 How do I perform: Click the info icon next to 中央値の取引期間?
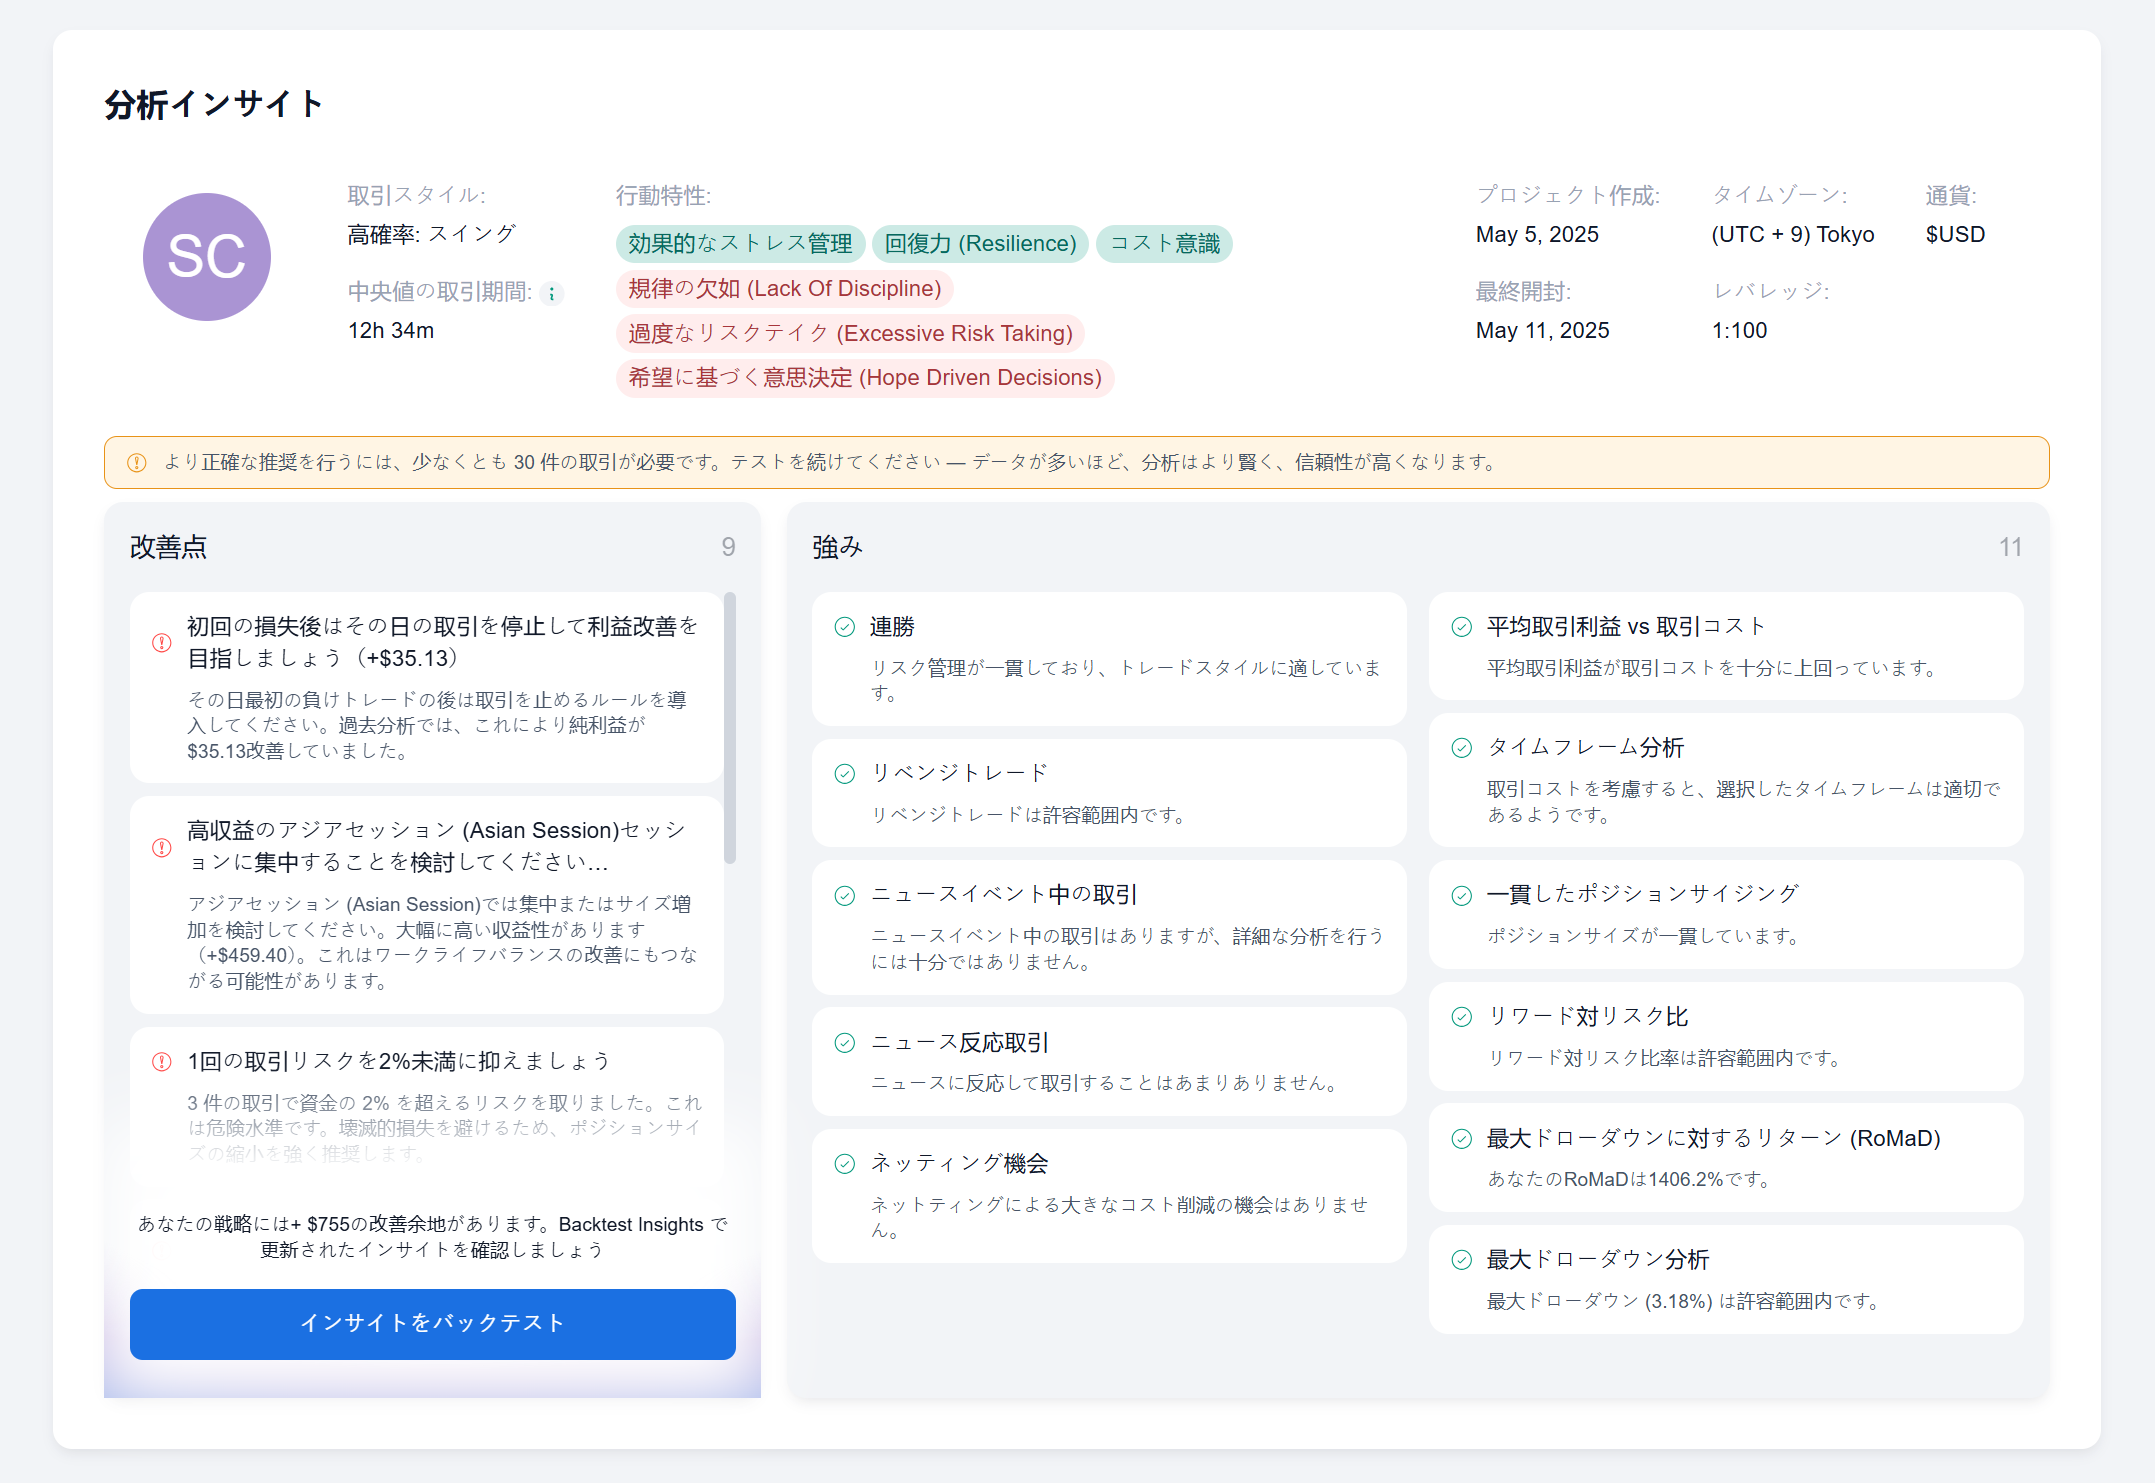tap(551, 293)
